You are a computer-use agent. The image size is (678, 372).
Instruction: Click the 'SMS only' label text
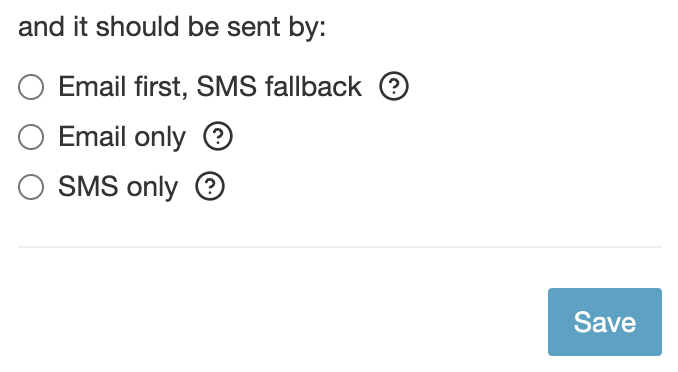point(118,187)
